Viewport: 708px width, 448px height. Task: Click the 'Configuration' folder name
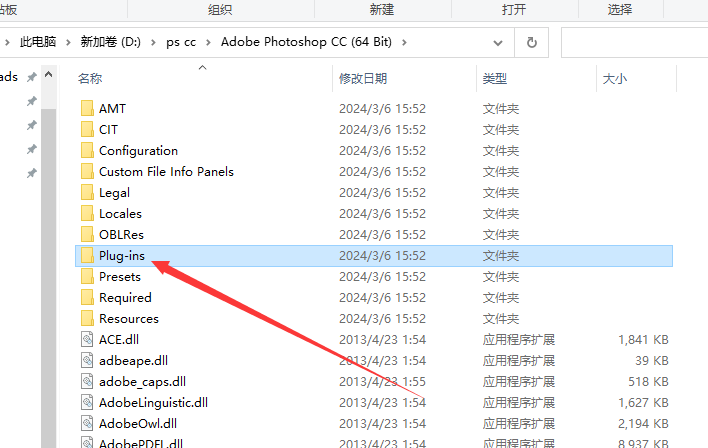tap(138, 151)
